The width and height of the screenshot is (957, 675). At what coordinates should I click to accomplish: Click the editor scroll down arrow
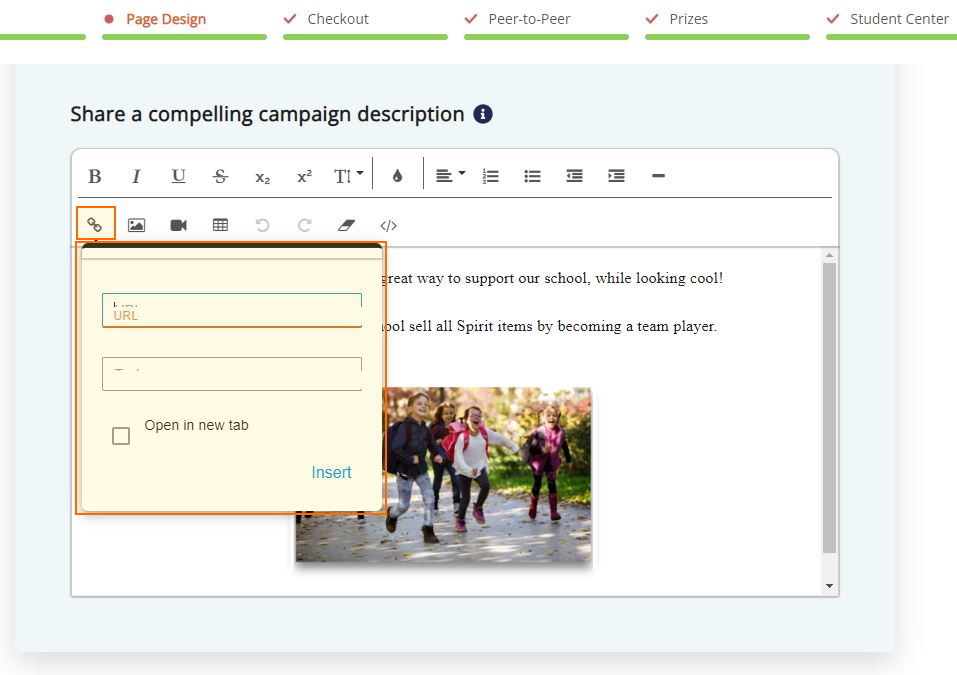pyautogui.click(x=829, y=586)
